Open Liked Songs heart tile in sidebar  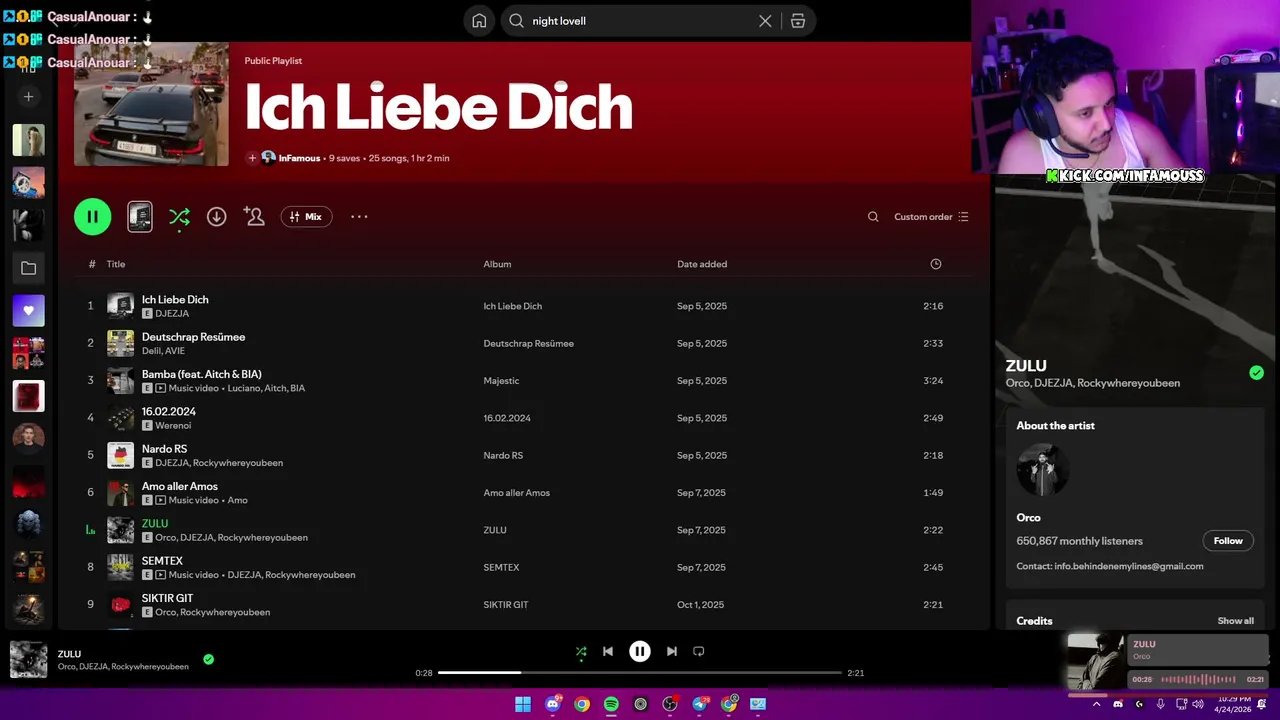point(28,311)
